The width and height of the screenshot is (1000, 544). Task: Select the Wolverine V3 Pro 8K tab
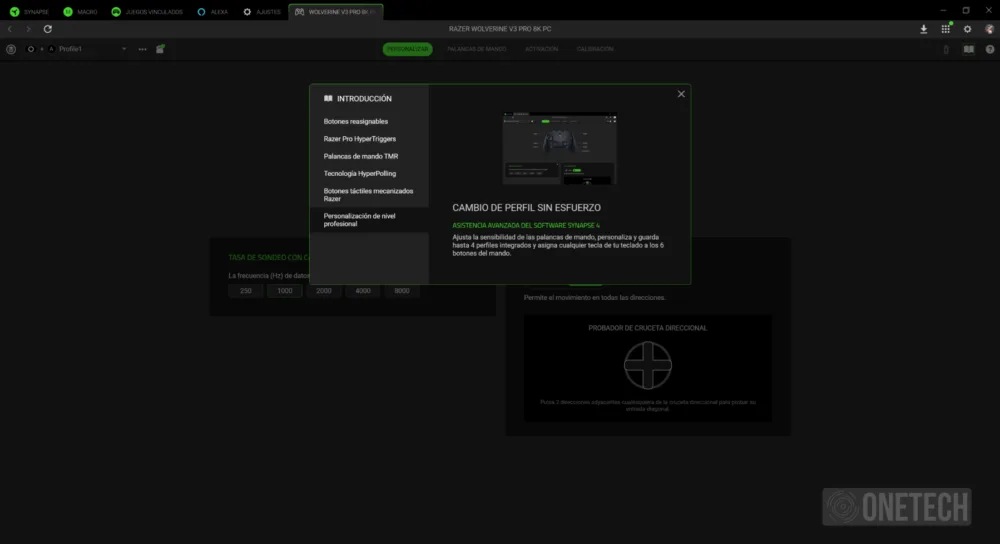(x=335, y=11)
